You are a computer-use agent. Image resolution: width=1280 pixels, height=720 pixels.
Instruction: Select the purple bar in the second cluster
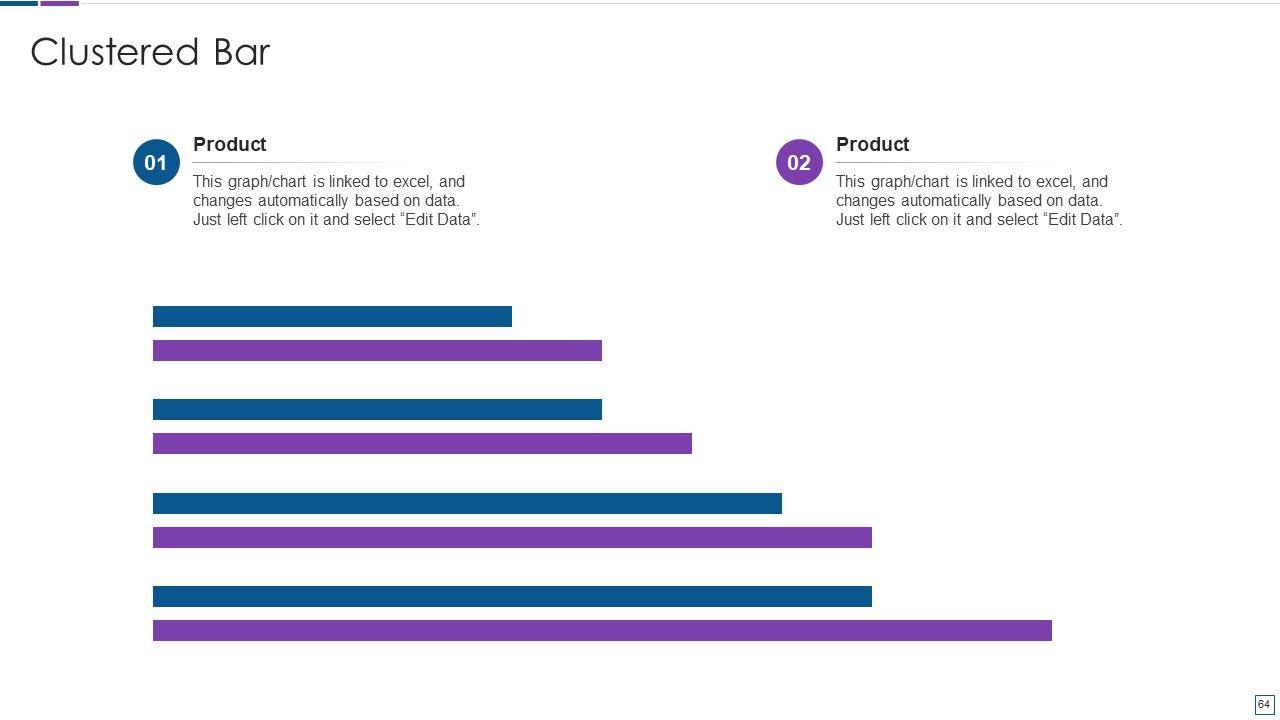422,443
